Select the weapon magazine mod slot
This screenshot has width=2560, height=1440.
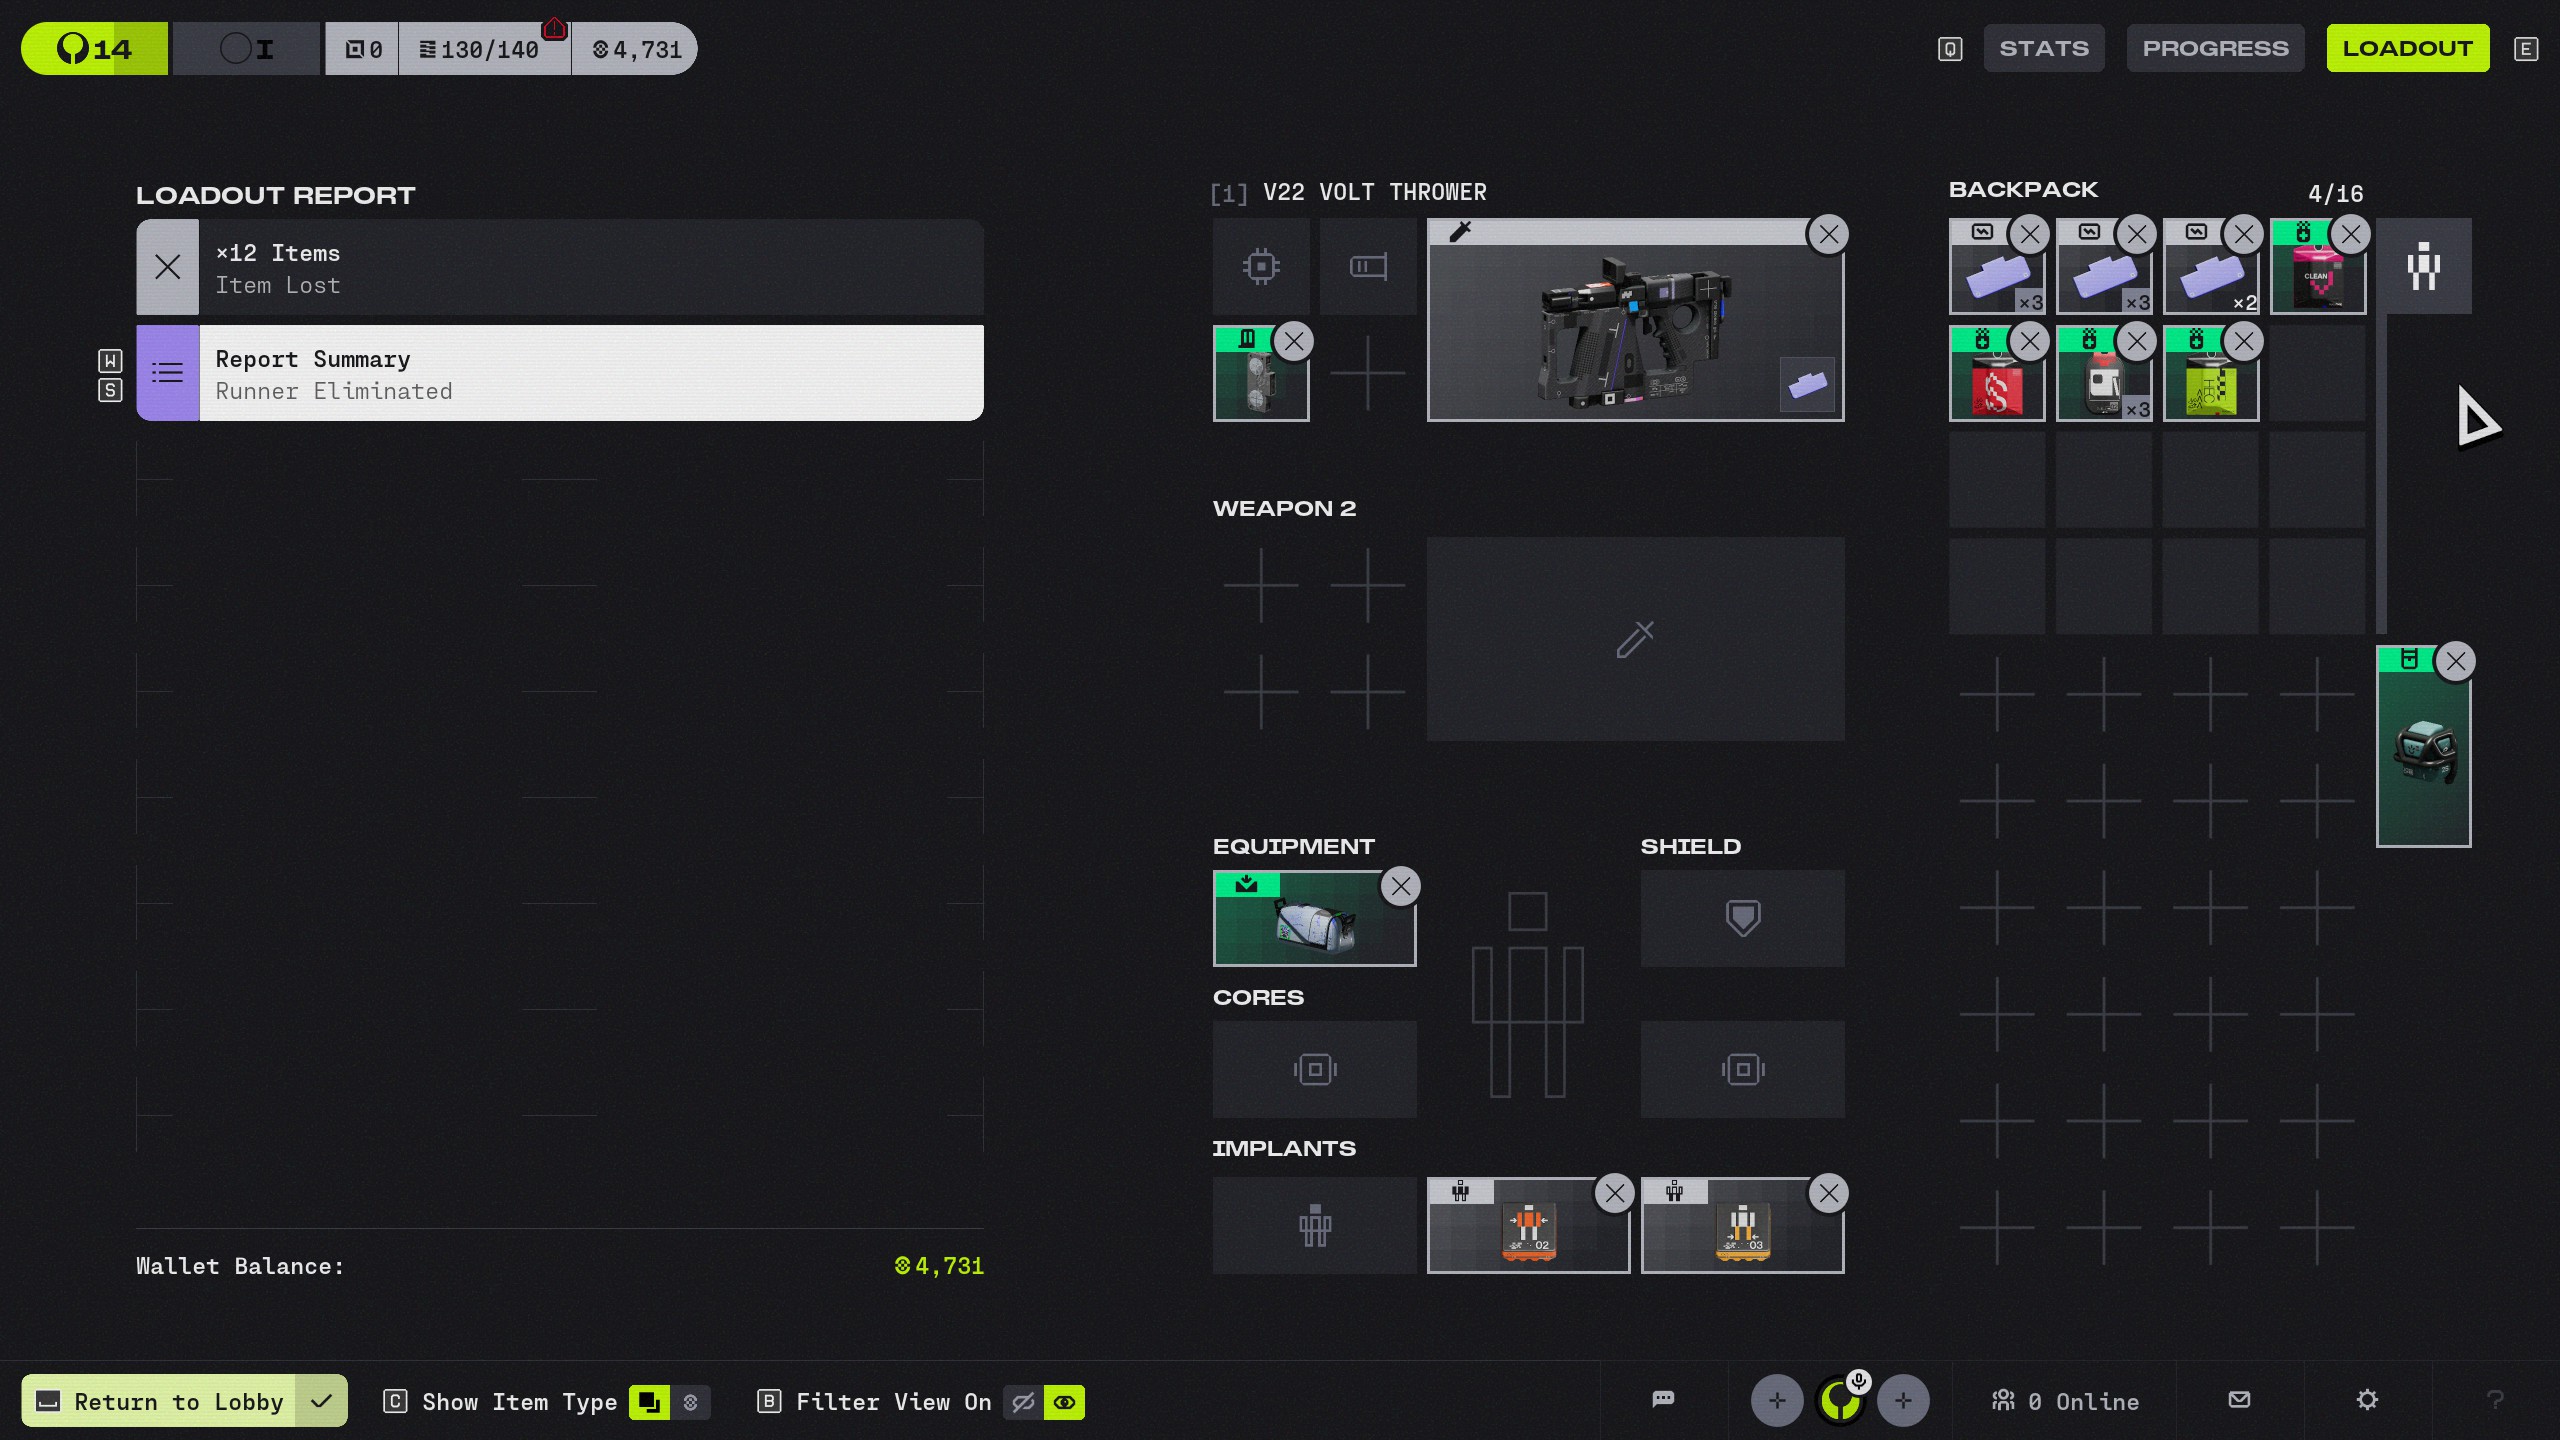coord(1367,267)
